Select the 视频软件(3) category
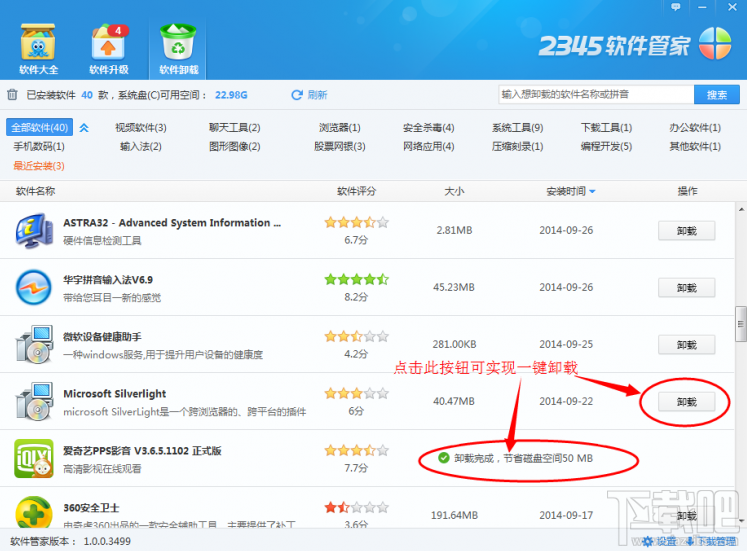 tap(141, 128)
